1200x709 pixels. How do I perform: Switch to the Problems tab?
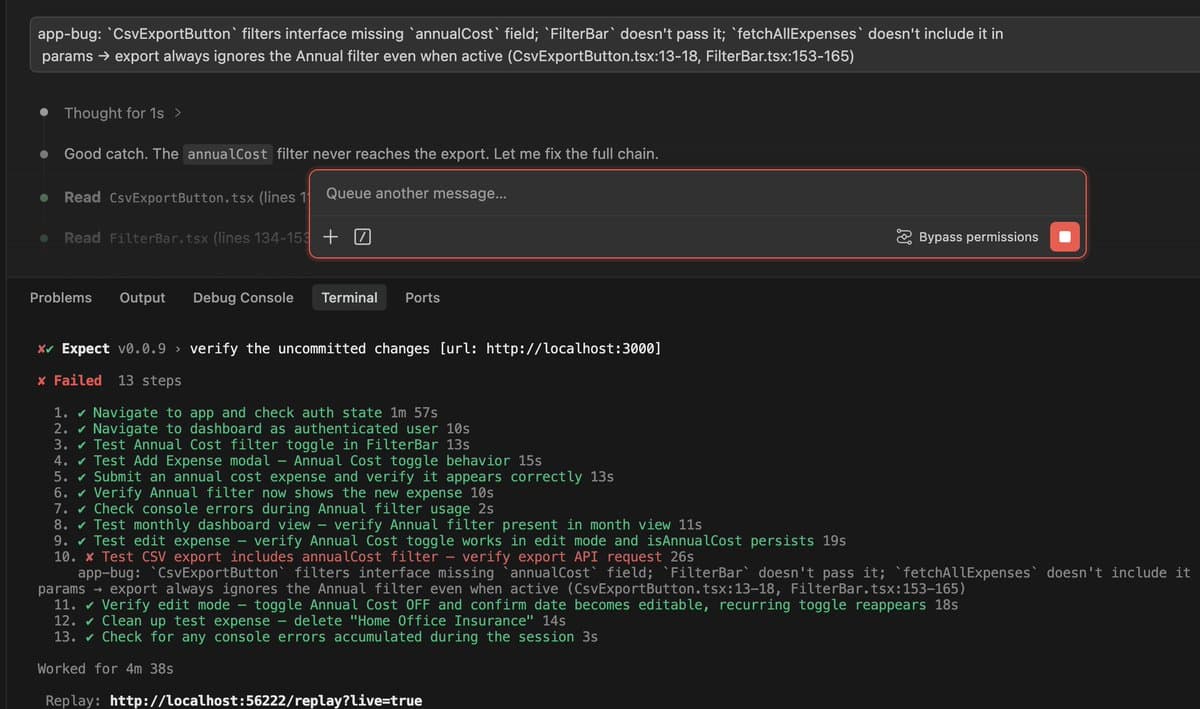(61, 297)
